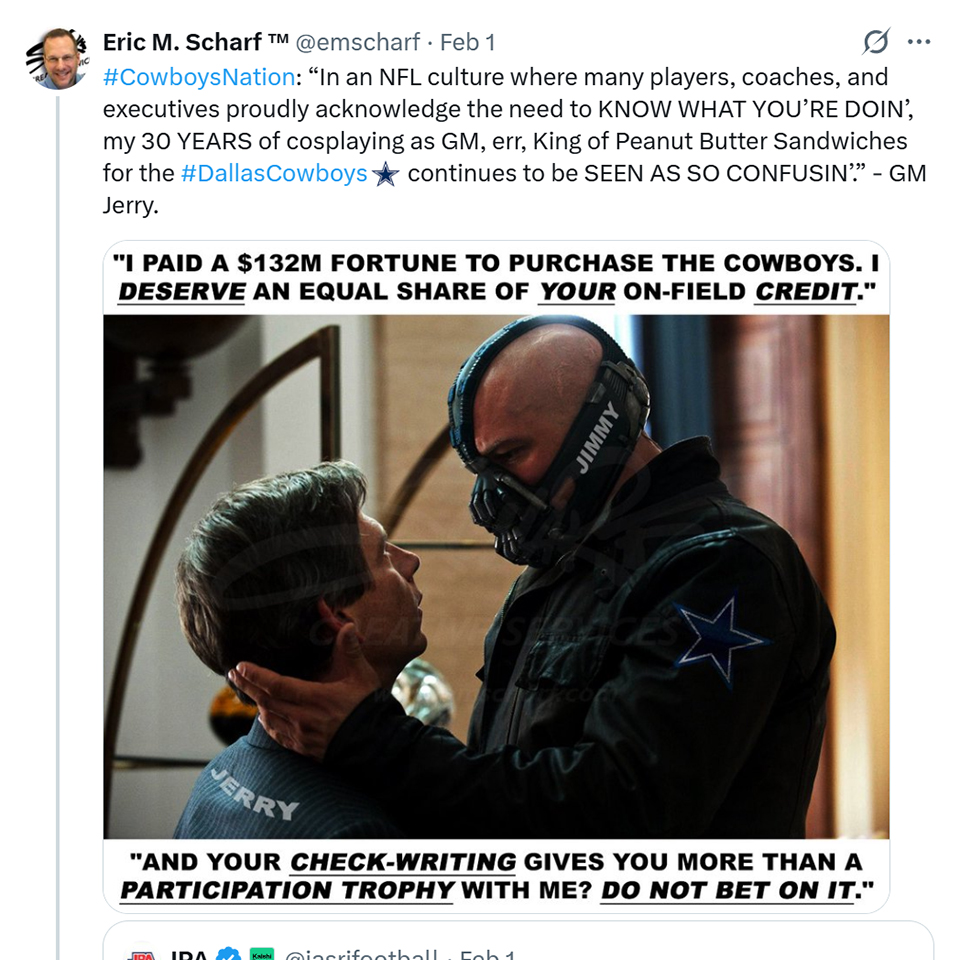This screenshot has height=960, width=960.
Task: Open the Eric M. Scharf display name
Action: pyautogui.click(x=196, y=42)
